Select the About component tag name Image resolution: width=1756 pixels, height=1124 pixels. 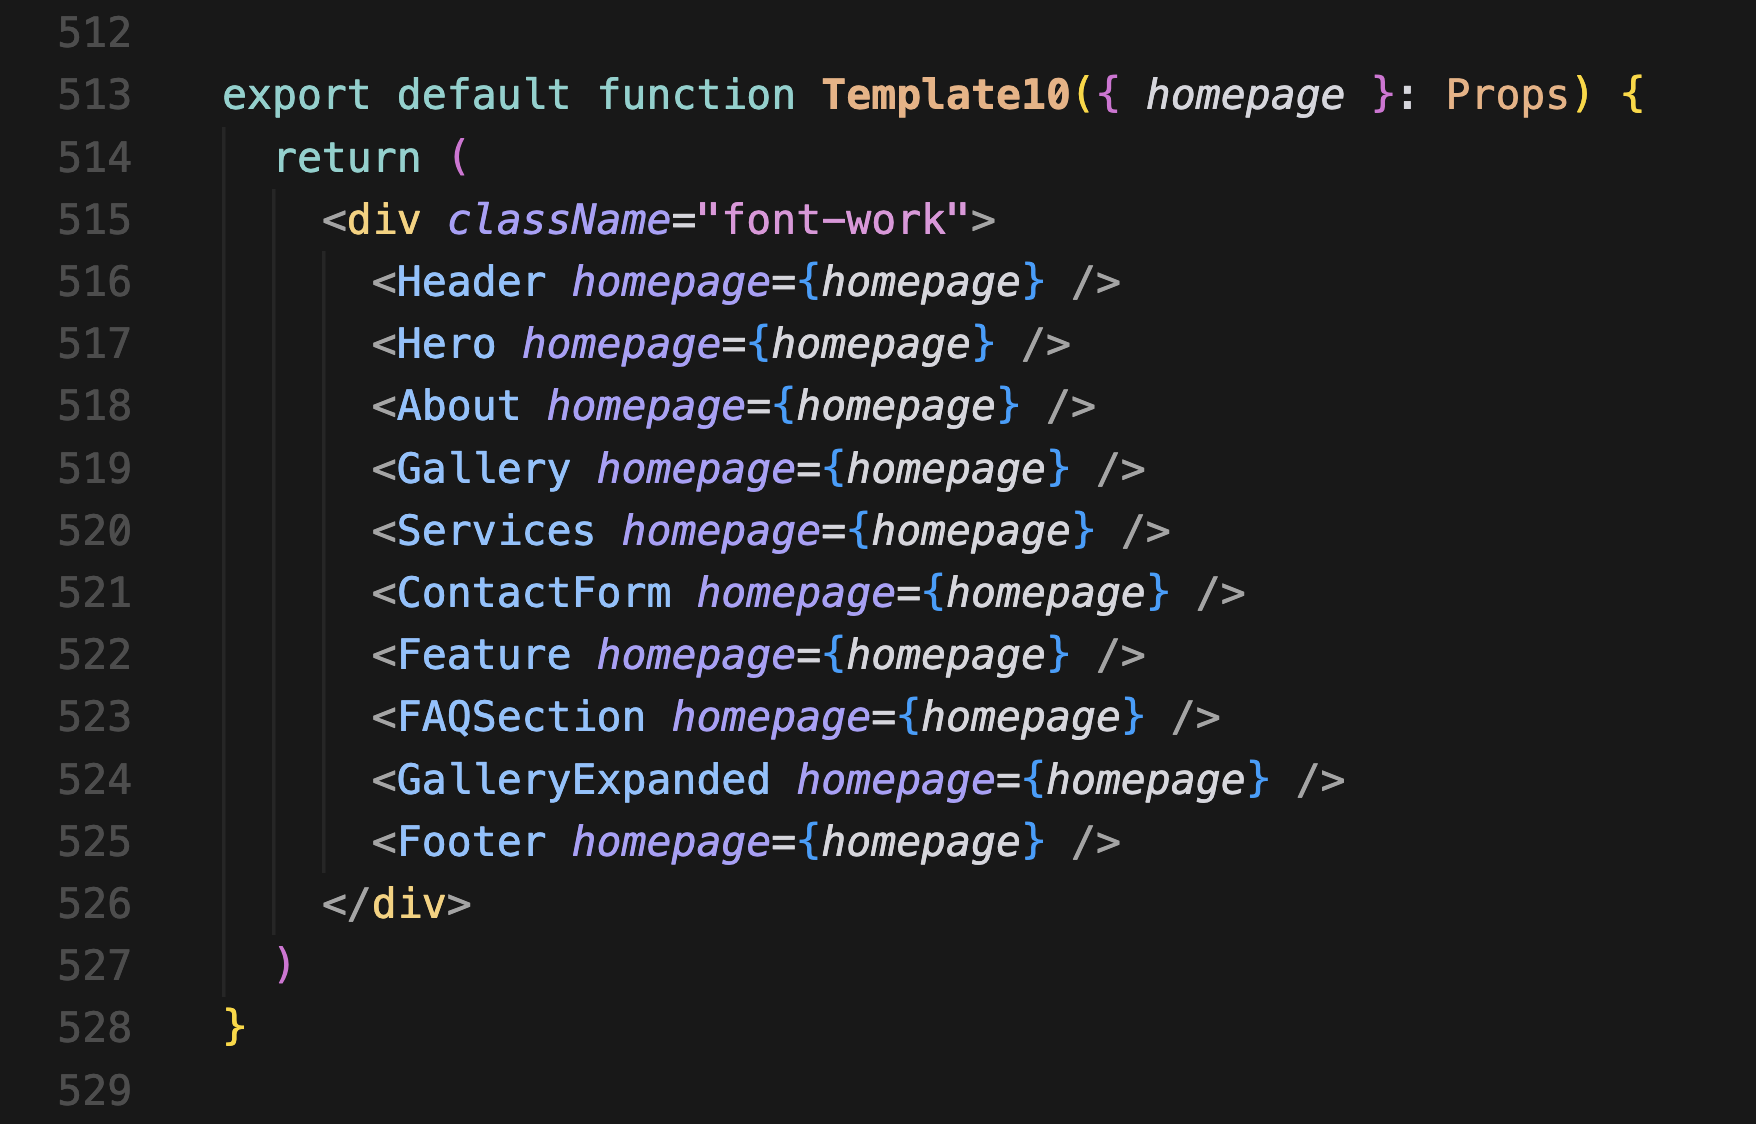tap(458, 407)
